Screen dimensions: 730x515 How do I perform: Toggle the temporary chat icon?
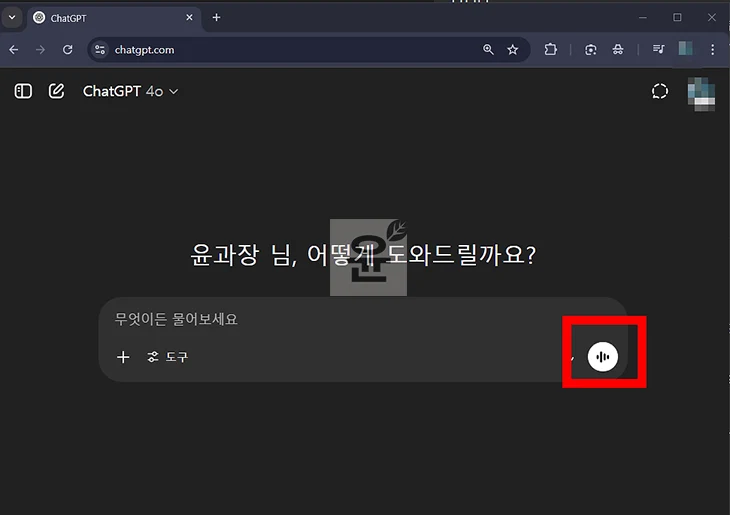coord(660,91)
